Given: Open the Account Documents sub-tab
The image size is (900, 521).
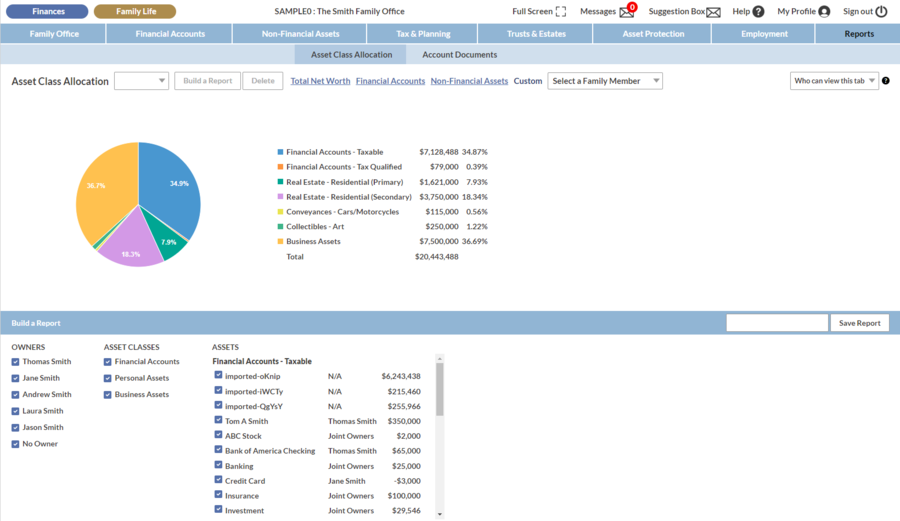Looking at the screenshot, I should tap(459, 55).
